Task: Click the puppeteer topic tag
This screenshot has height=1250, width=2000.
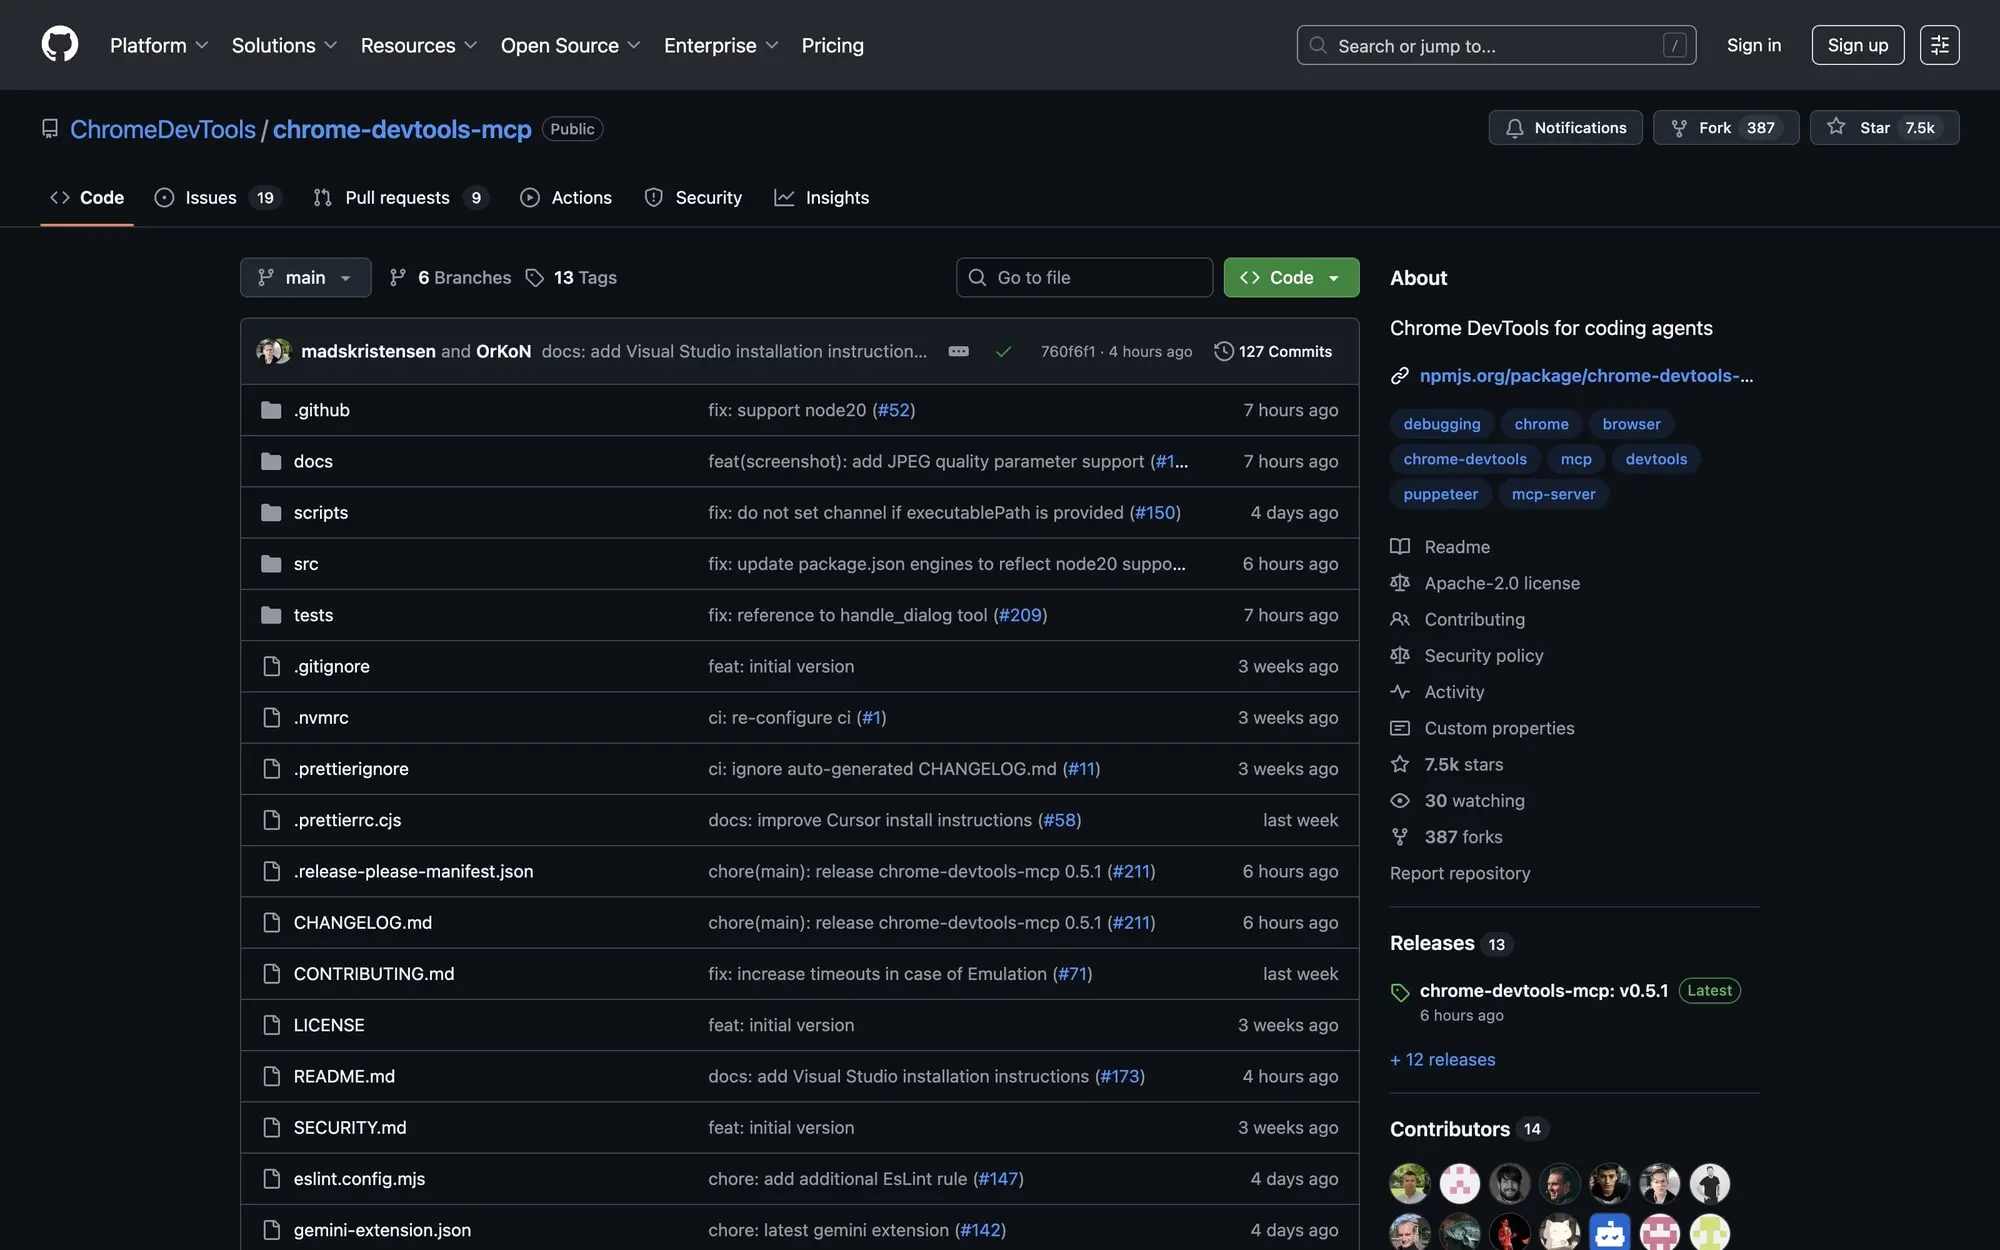Action: tap(1440, 494)
